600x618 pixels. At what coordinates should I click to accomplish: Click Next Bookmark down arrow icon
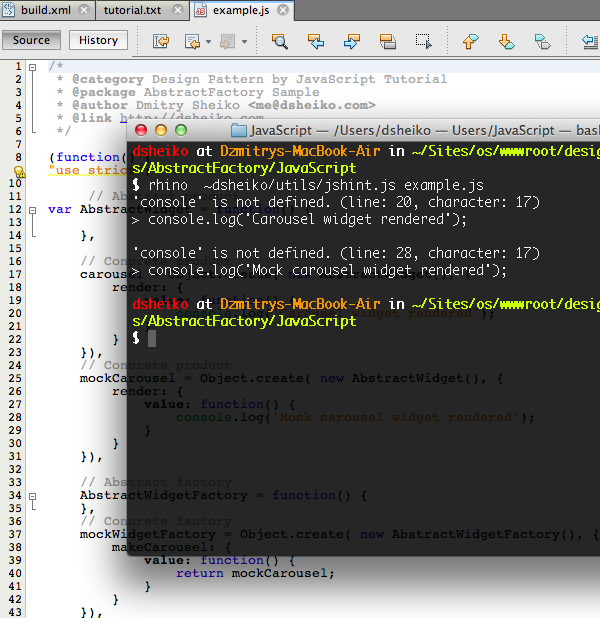[507, 41]
